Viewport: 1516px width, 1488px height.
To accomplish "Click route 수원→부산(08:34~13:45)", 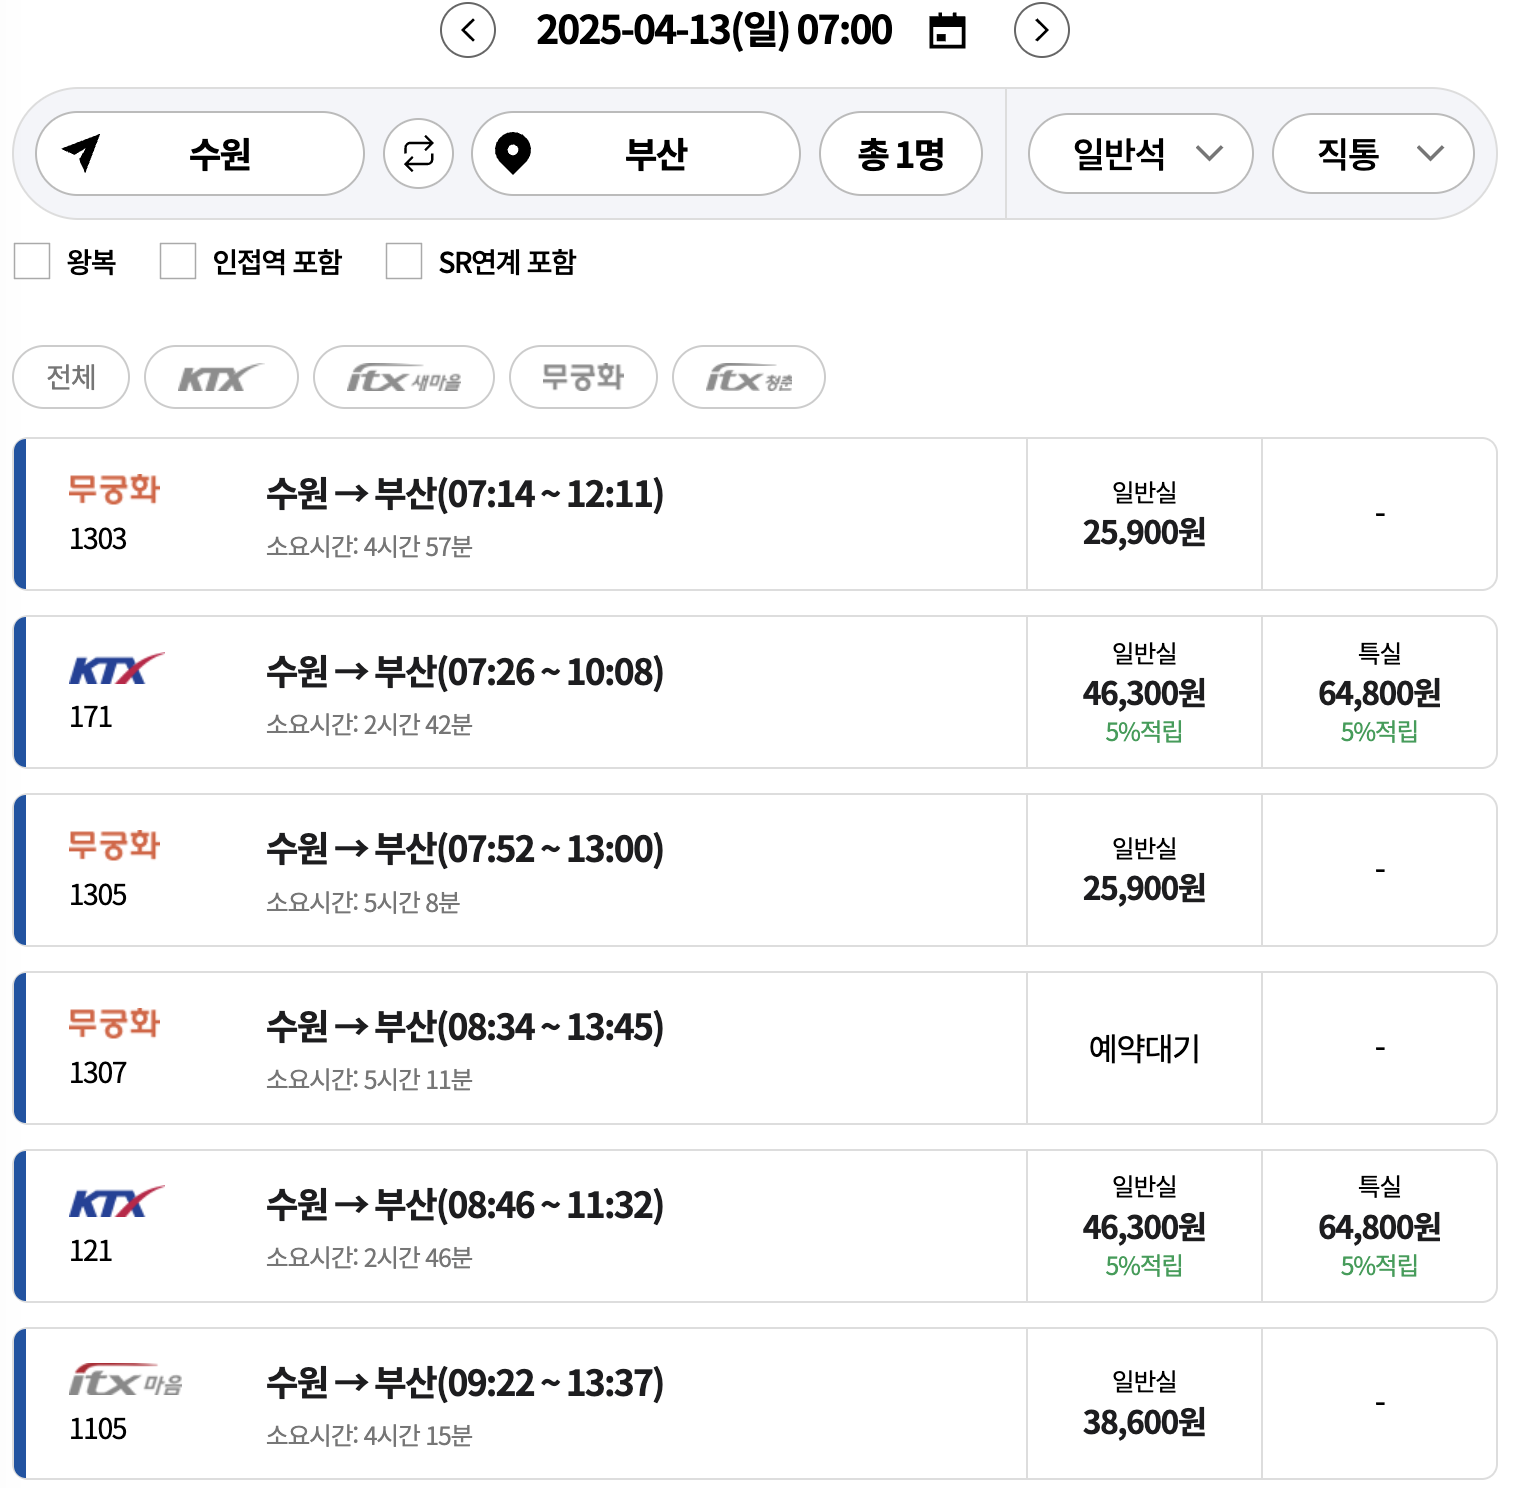I will [x=465, y=1026].
